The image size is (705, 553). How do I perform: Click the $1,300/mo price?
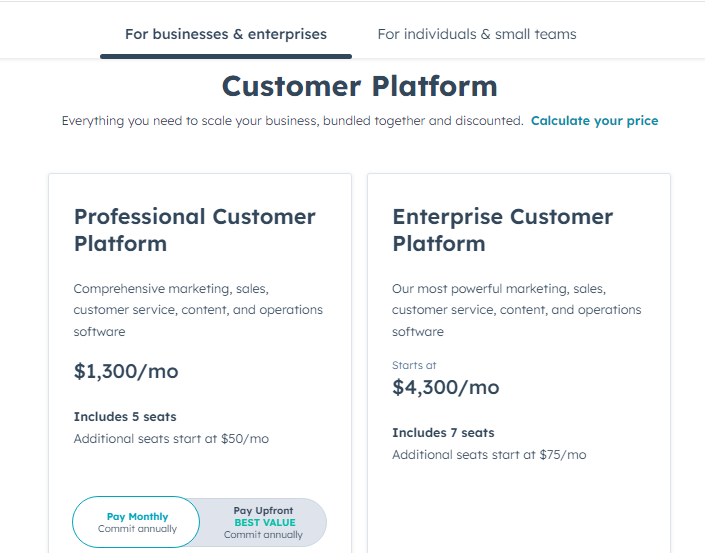[x=126, y=371]
